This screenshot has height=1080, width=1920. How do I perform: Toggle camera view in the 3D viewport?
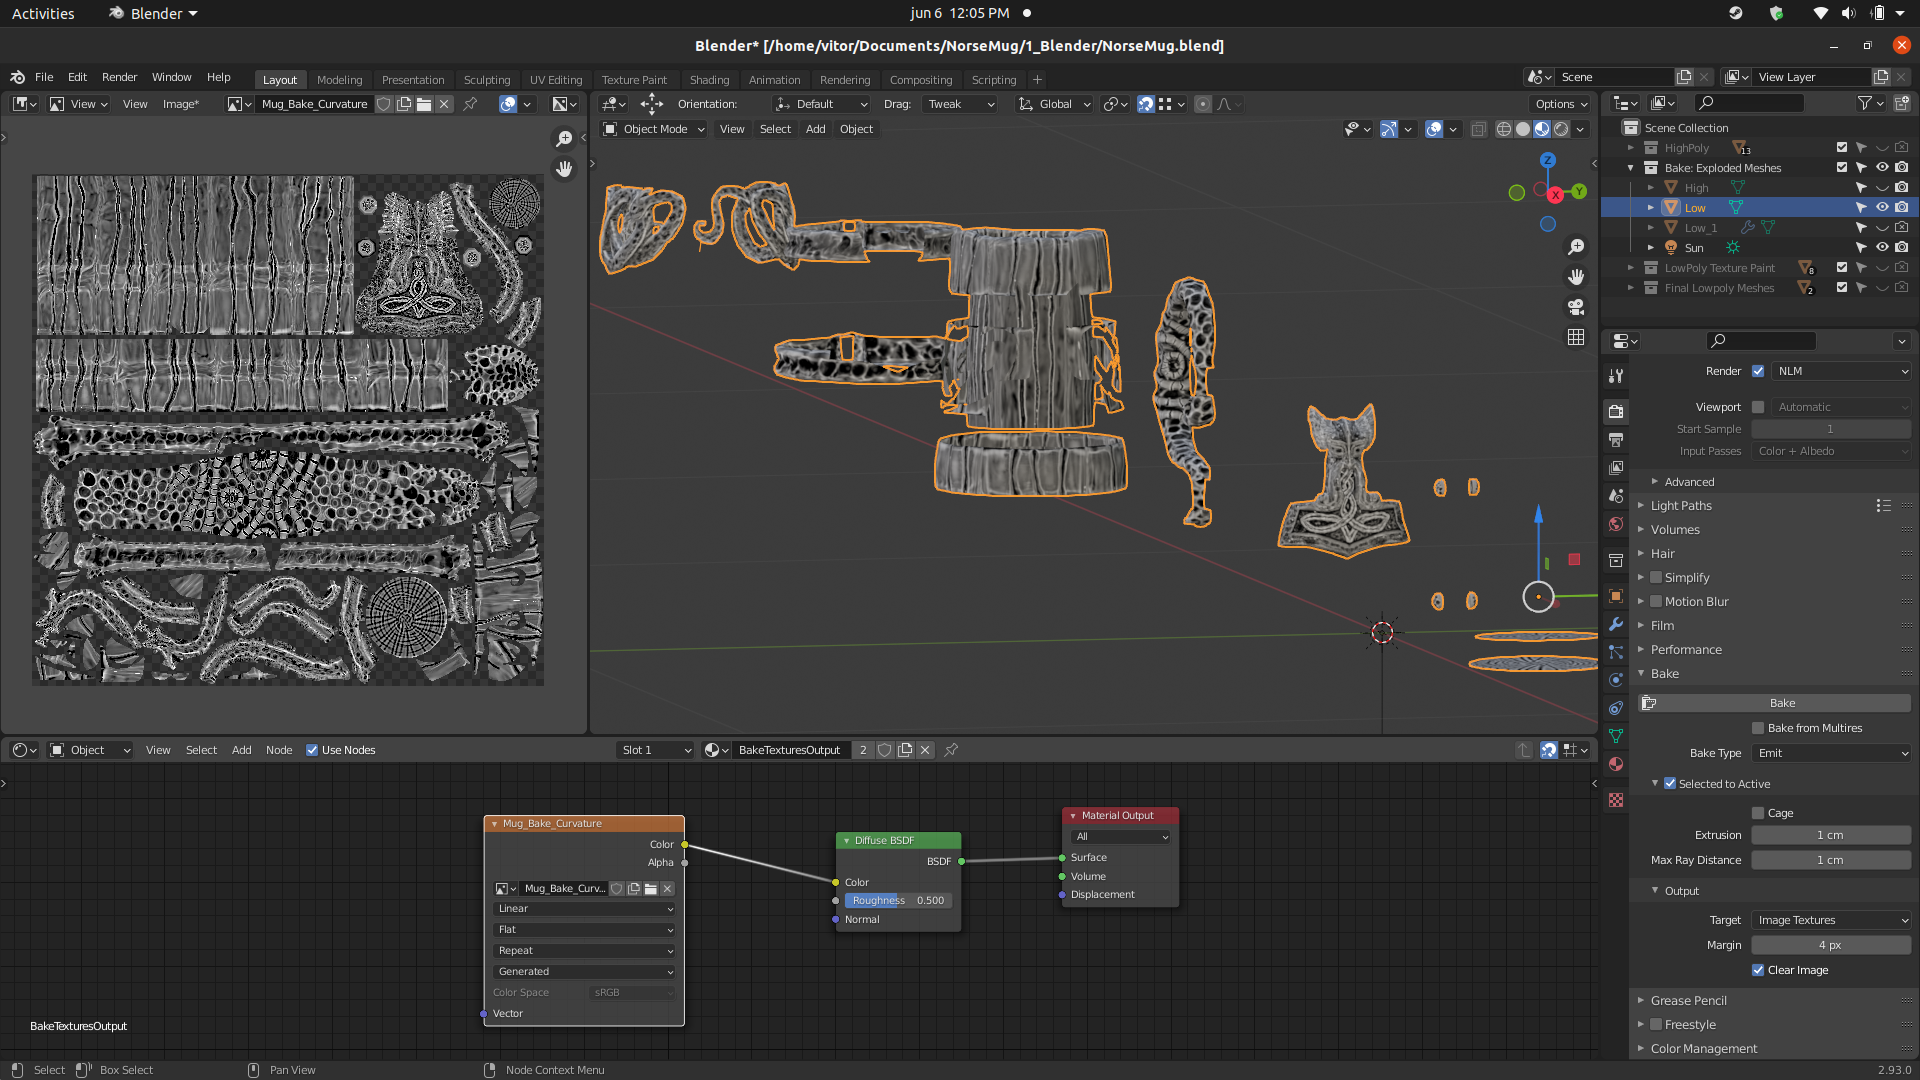pyautogui.click(x=1576, y=307)
